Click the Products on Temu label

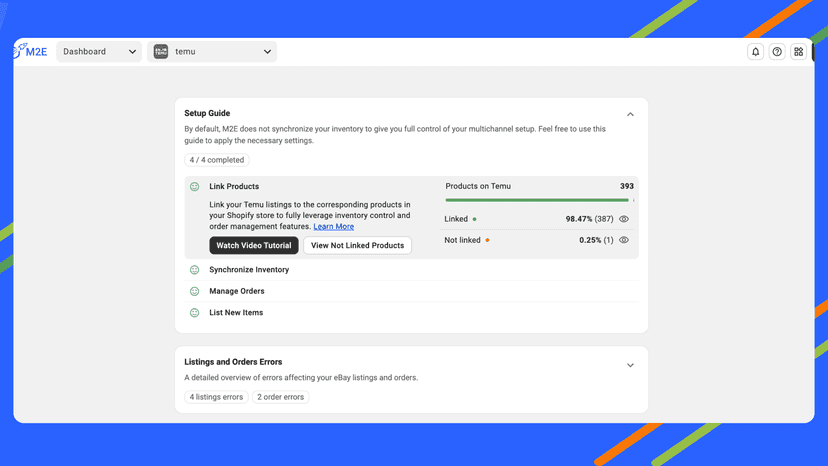478,186
